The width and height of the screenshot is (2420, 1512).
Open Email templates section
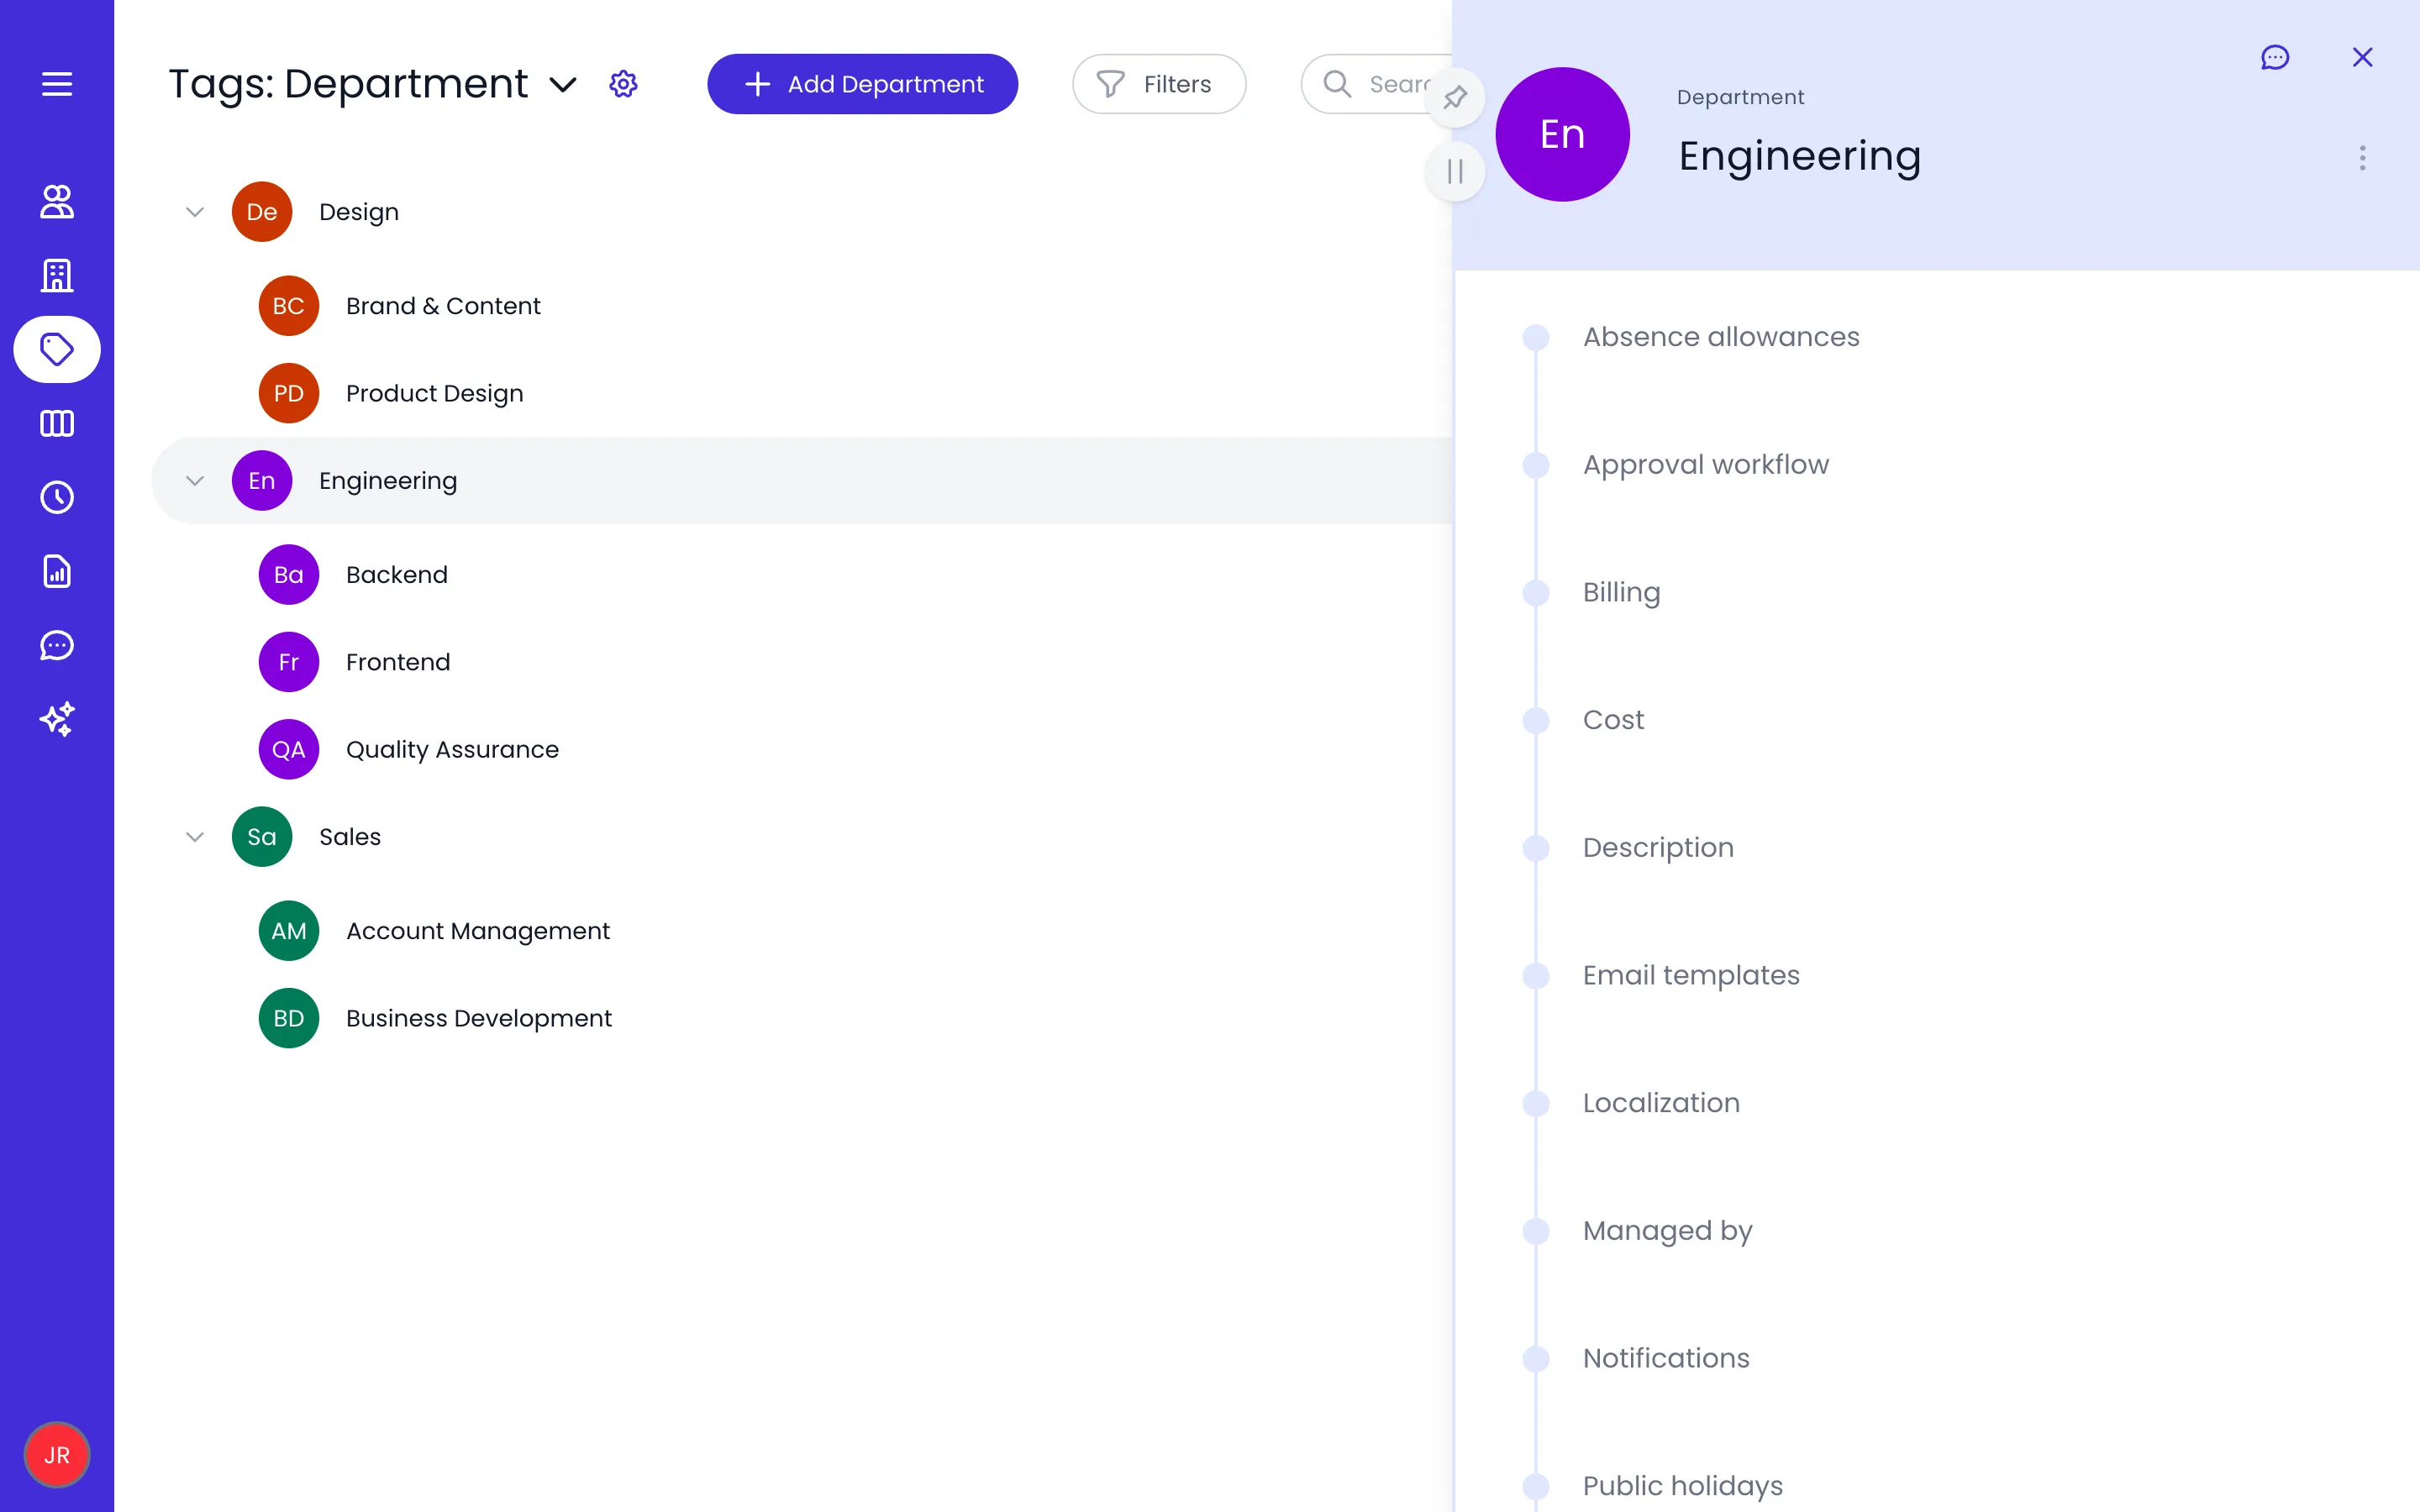click(1691, 976)
